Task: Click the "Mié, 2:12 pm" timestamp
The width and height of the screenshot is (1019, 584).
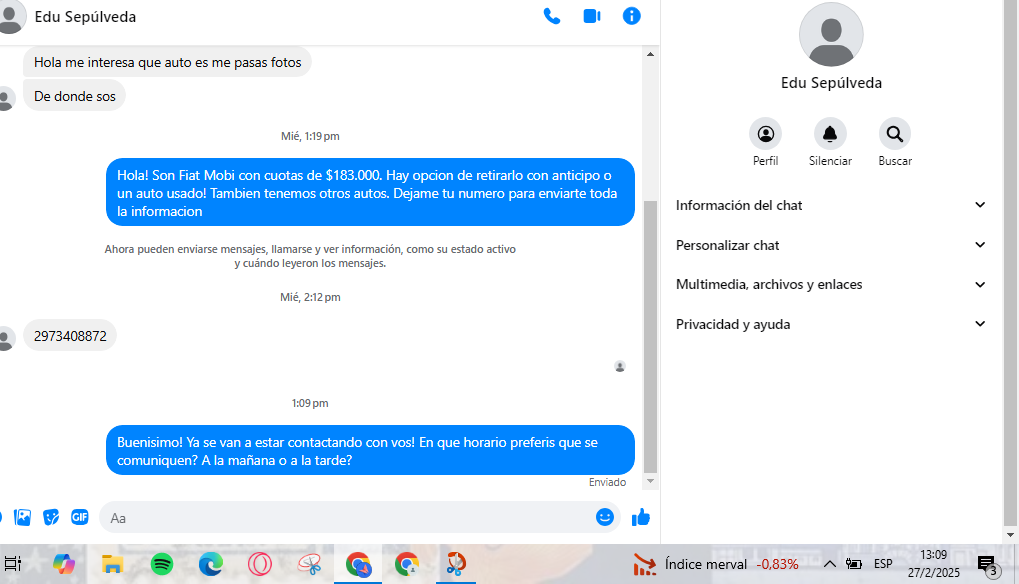Action: [310, 298]
